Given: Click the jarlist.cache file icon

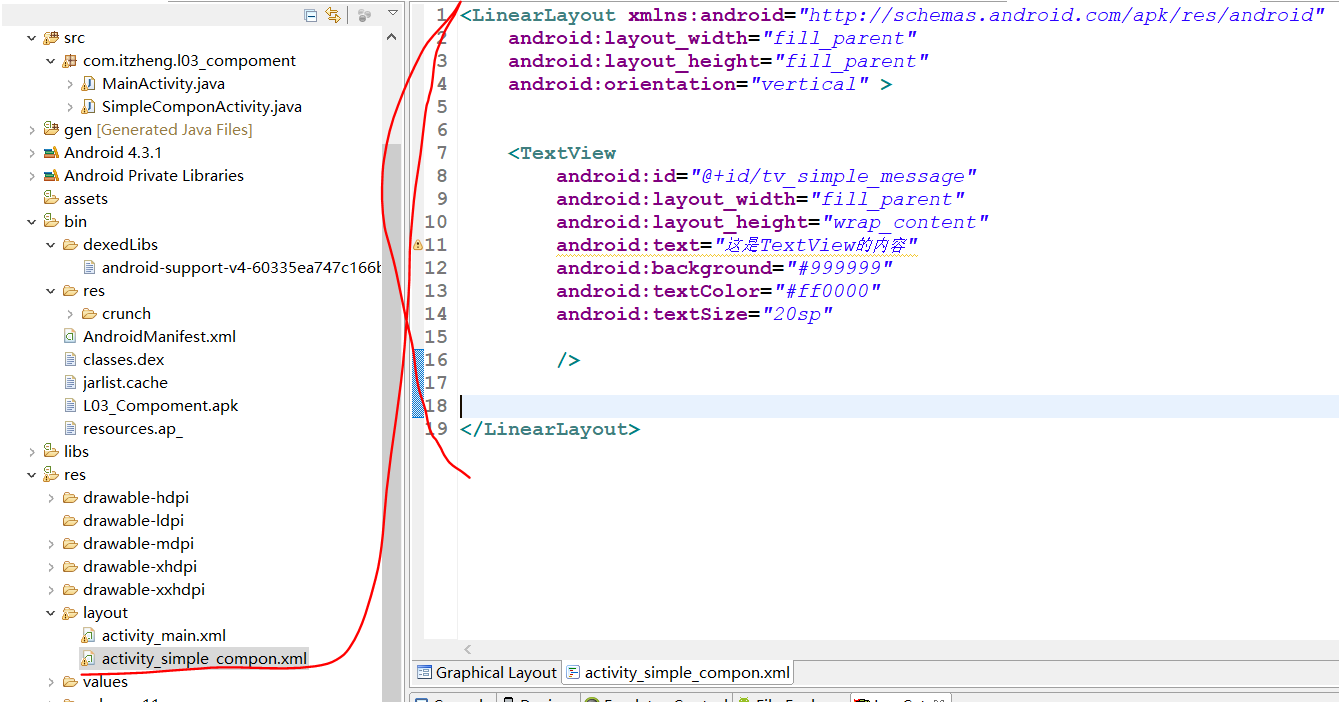Looking at the screenshot, I should click(70, 383).
